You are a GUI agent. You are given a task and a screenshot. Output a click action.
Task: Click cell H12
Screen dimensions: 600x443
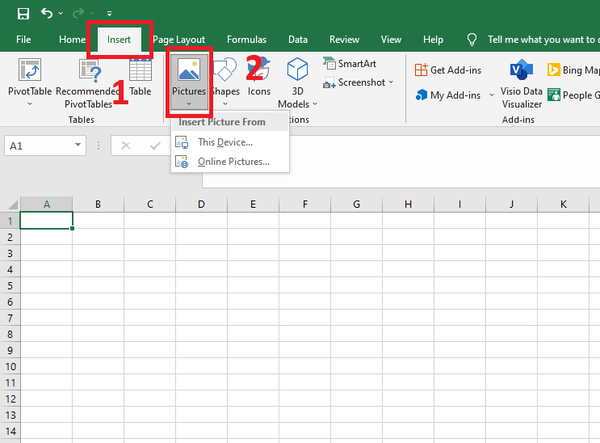[x=408, y=399]
